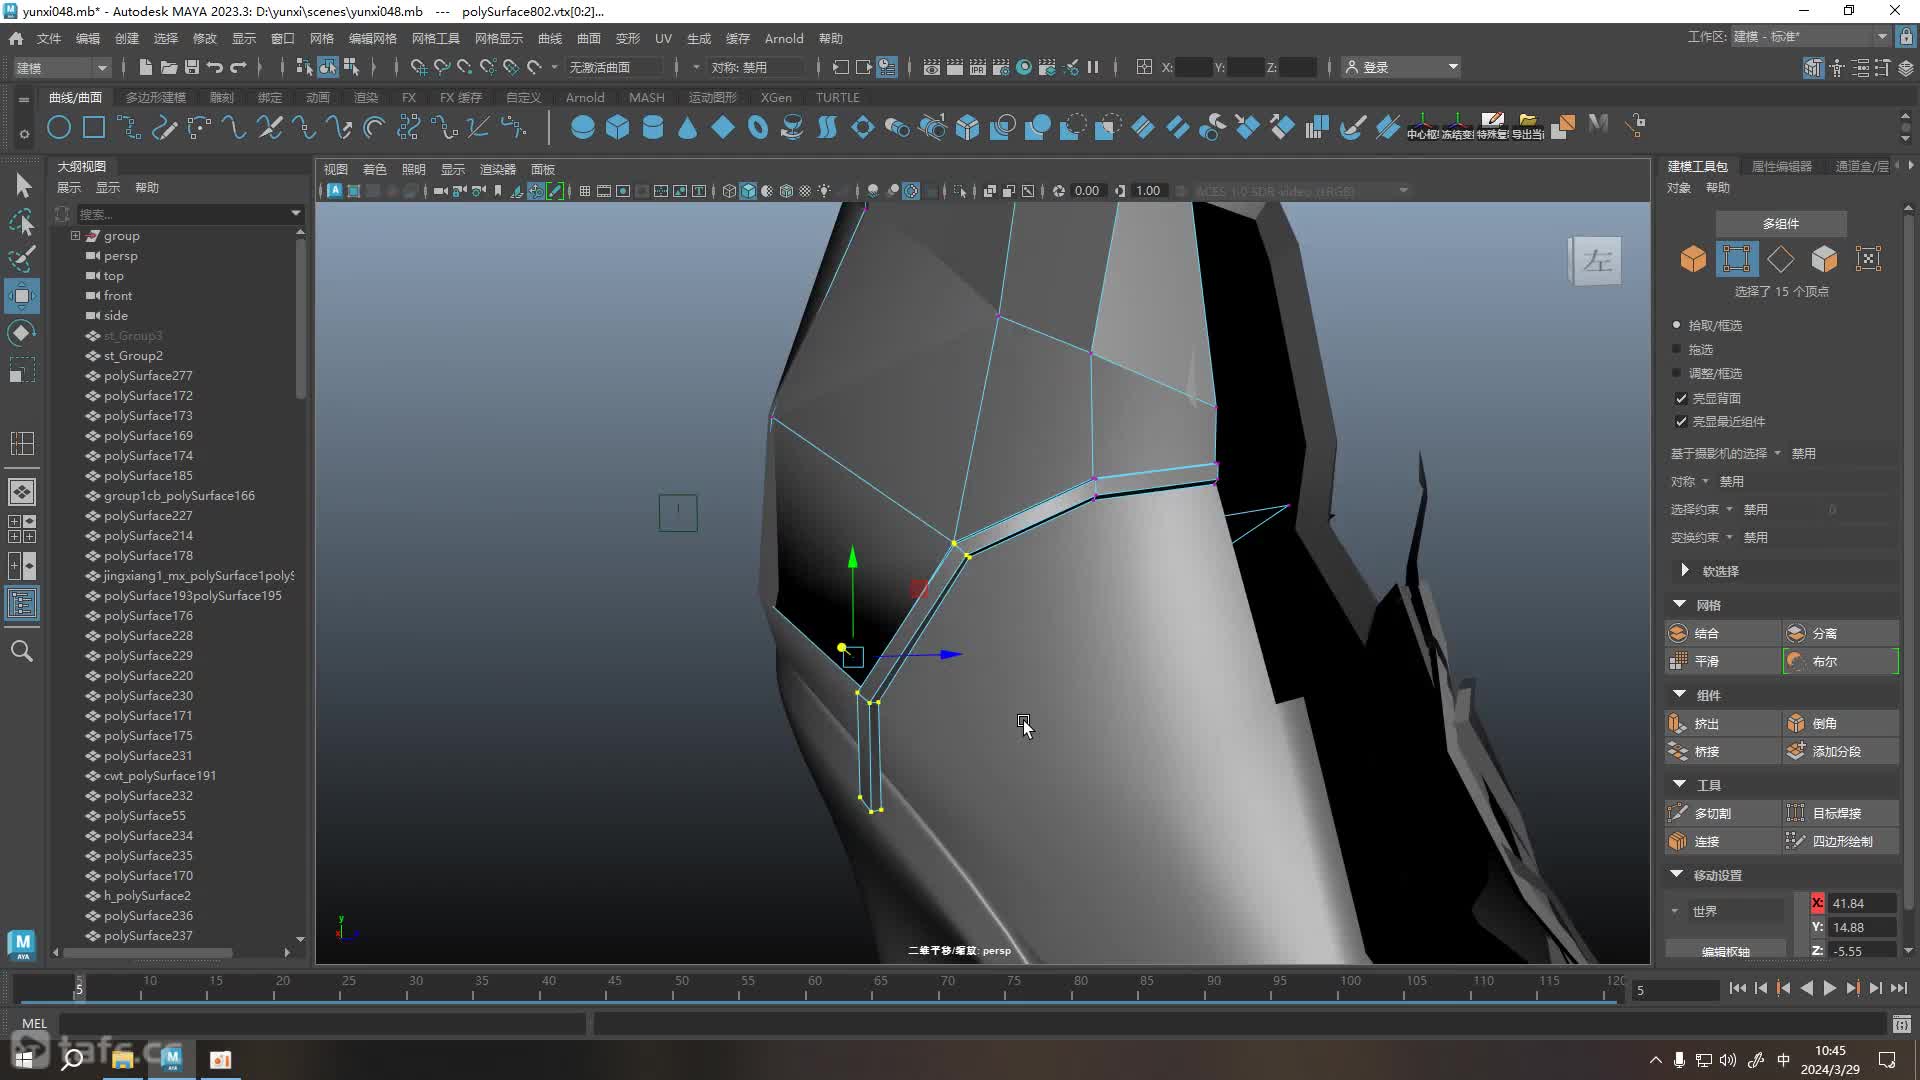This screenshot has width=1920, height=1080.
Task: Switch to the TURTLE shelf tab
Action: click(837, 97)
